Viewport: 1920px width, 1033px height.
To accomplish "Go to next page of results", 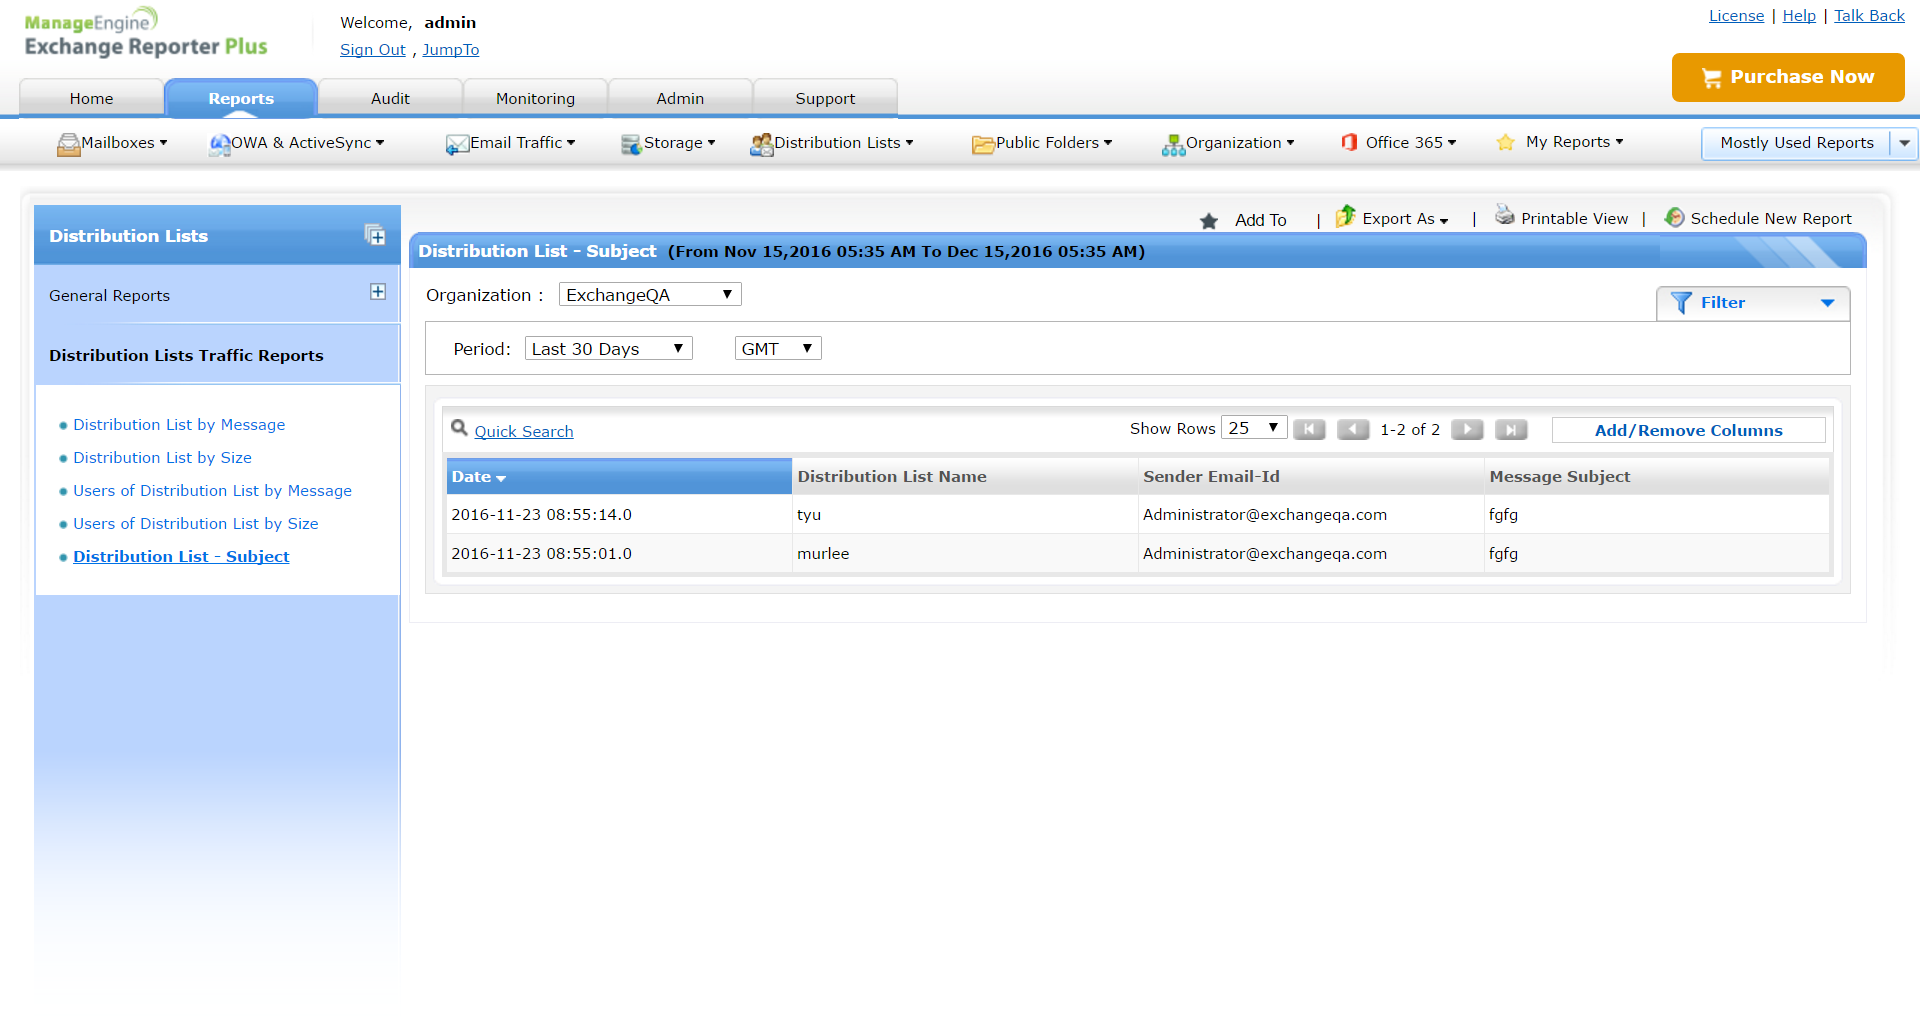I will tap(1467, 430).
